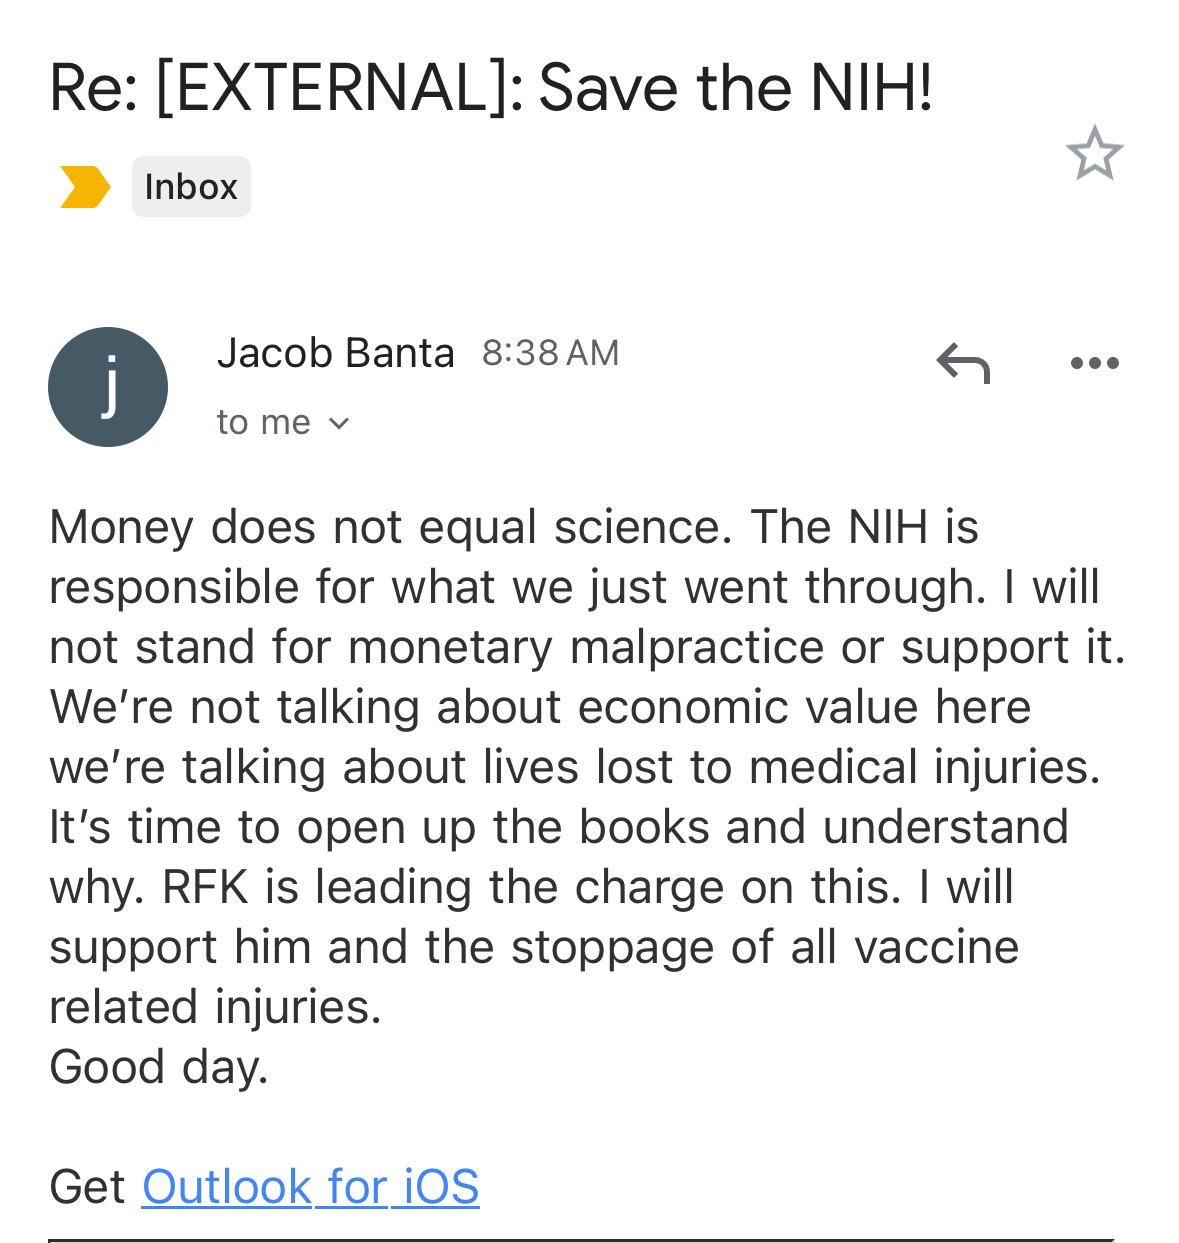Click the yellow importance marker
Image resolution: width=1179 pixels, height=1243 pixels.
coord(84,187)
